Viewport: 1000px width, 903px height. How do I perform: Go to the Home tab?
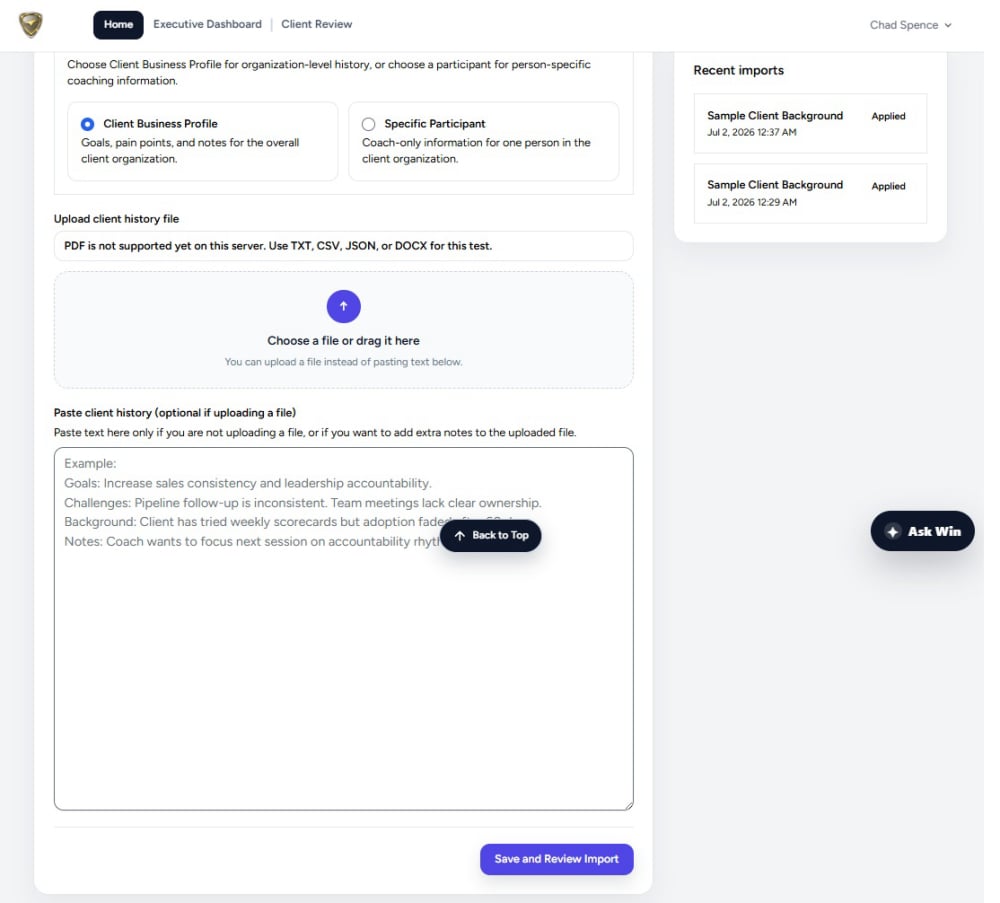(x=120, y=25)
